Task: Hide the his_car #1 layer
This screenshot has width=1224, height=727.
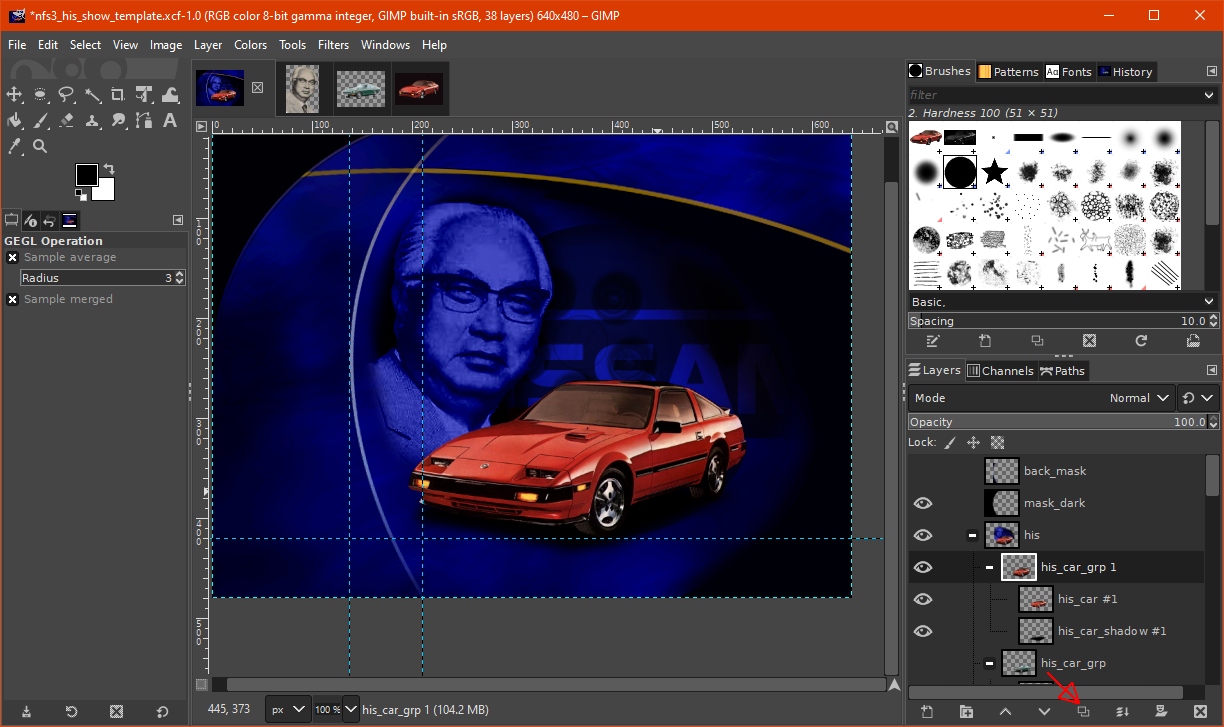Action: [923, 599]
